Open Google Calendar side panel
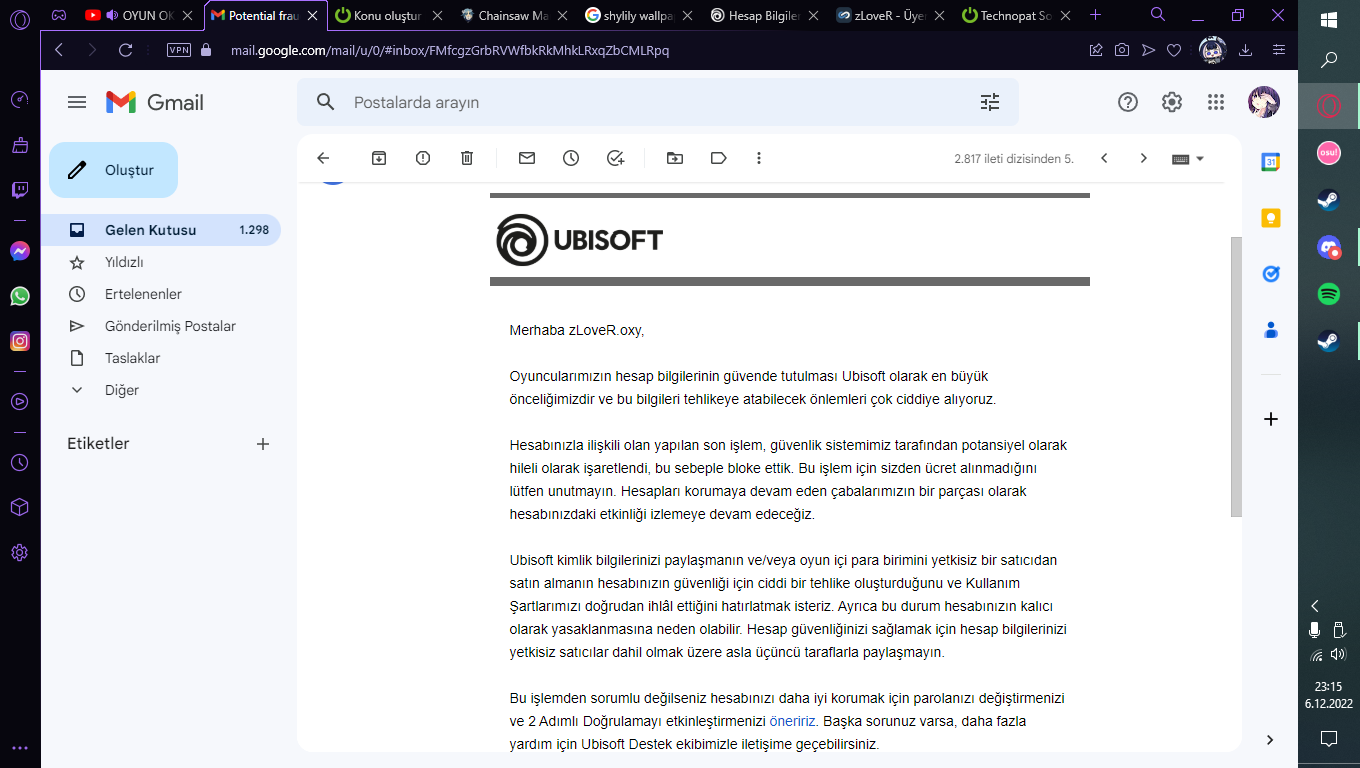The height and width of the screenshot is (768, 1360). 1271,162
